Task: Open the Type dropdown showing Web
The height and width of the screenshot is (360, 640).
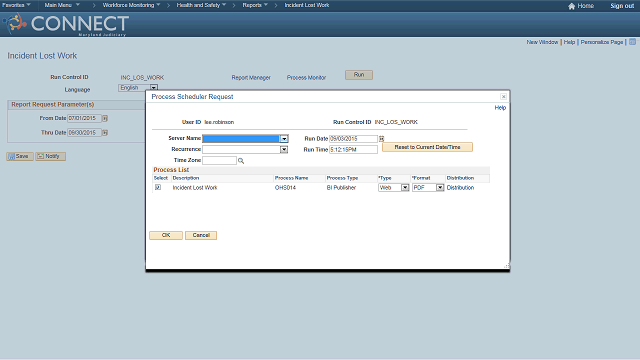Action: pos(405,188)
